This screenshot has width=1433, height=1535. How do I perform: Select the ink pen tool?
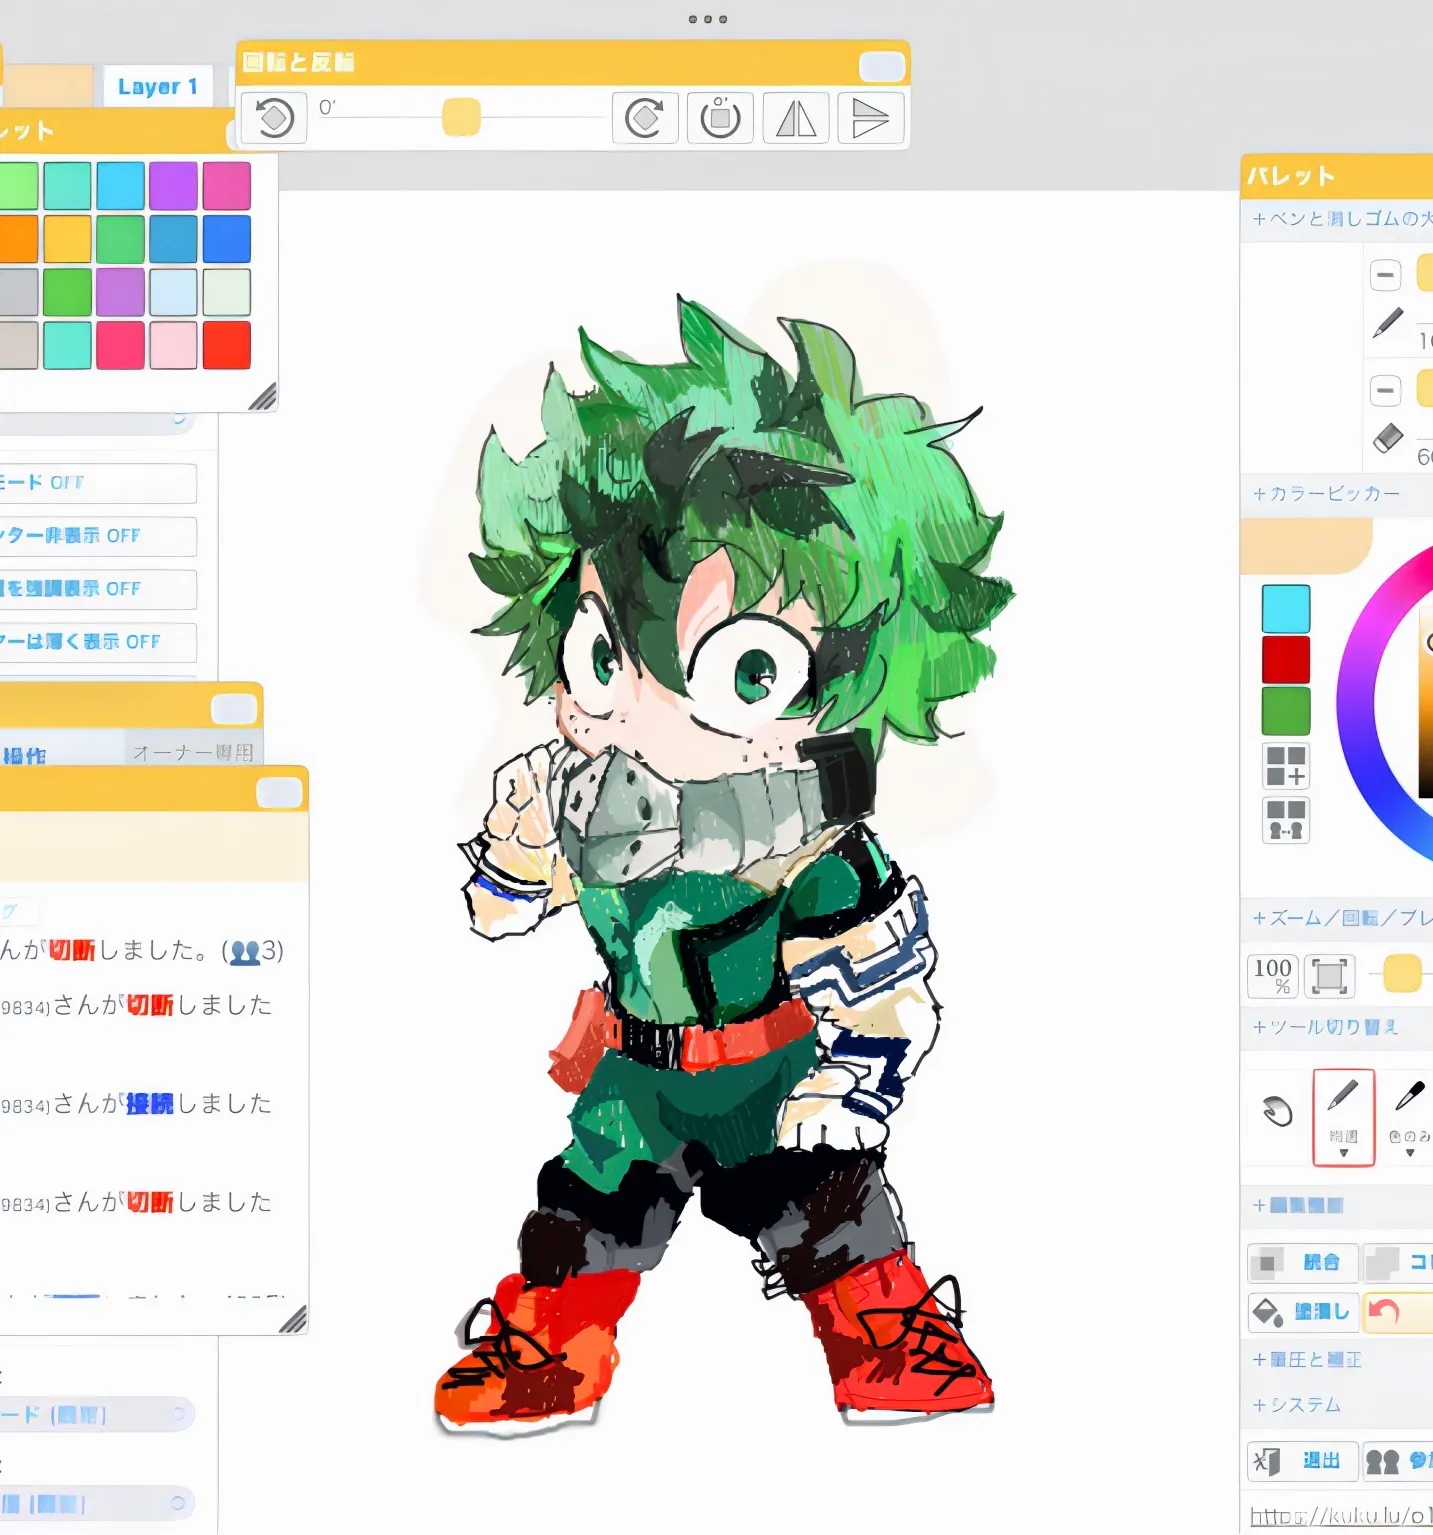(x=1409, y=1096)
